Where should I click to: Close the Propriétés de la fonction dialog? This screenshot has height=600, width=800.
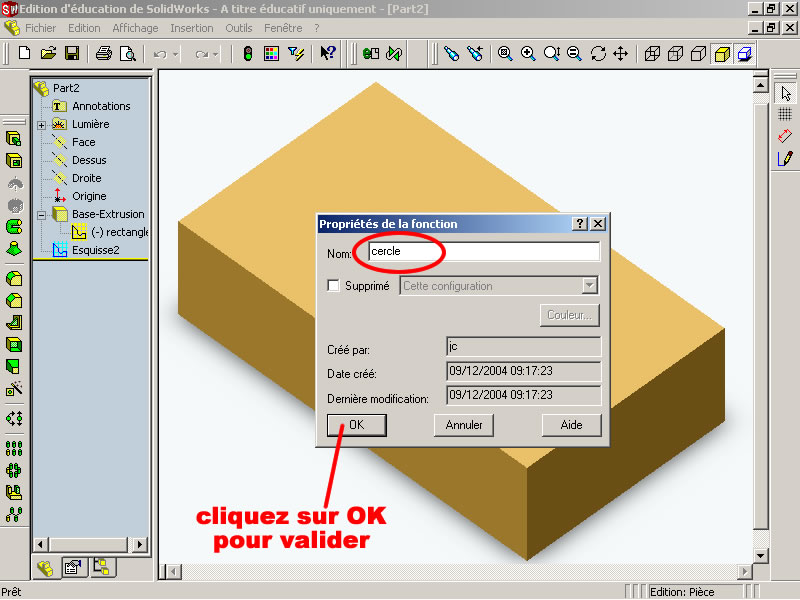coord(598,223)
